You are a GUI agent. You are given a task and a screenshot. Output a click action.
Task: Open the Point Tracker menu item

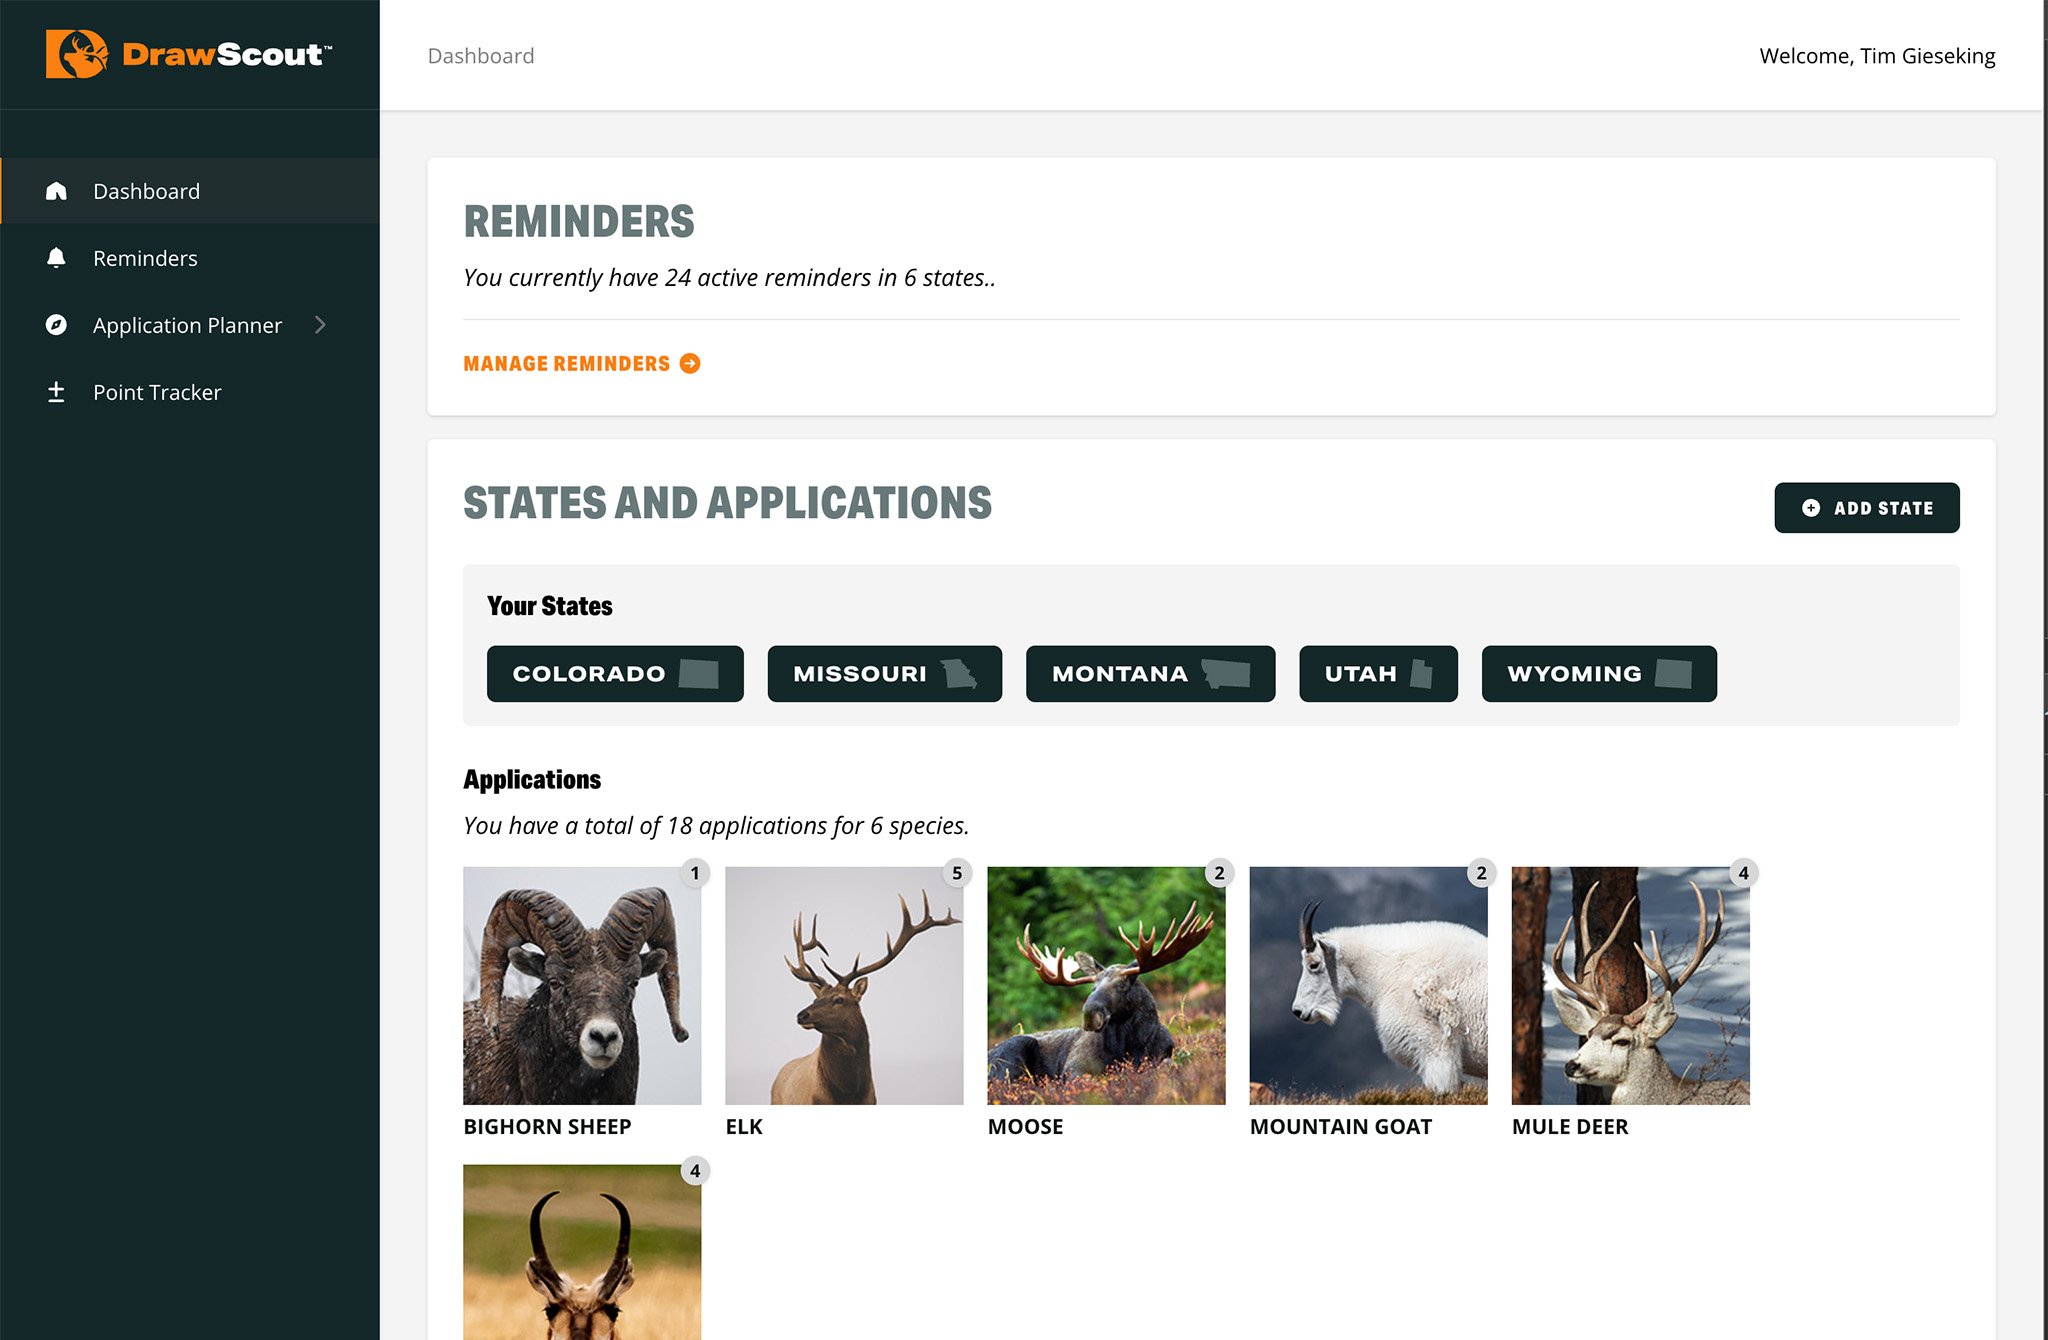[x=157, y=392]
